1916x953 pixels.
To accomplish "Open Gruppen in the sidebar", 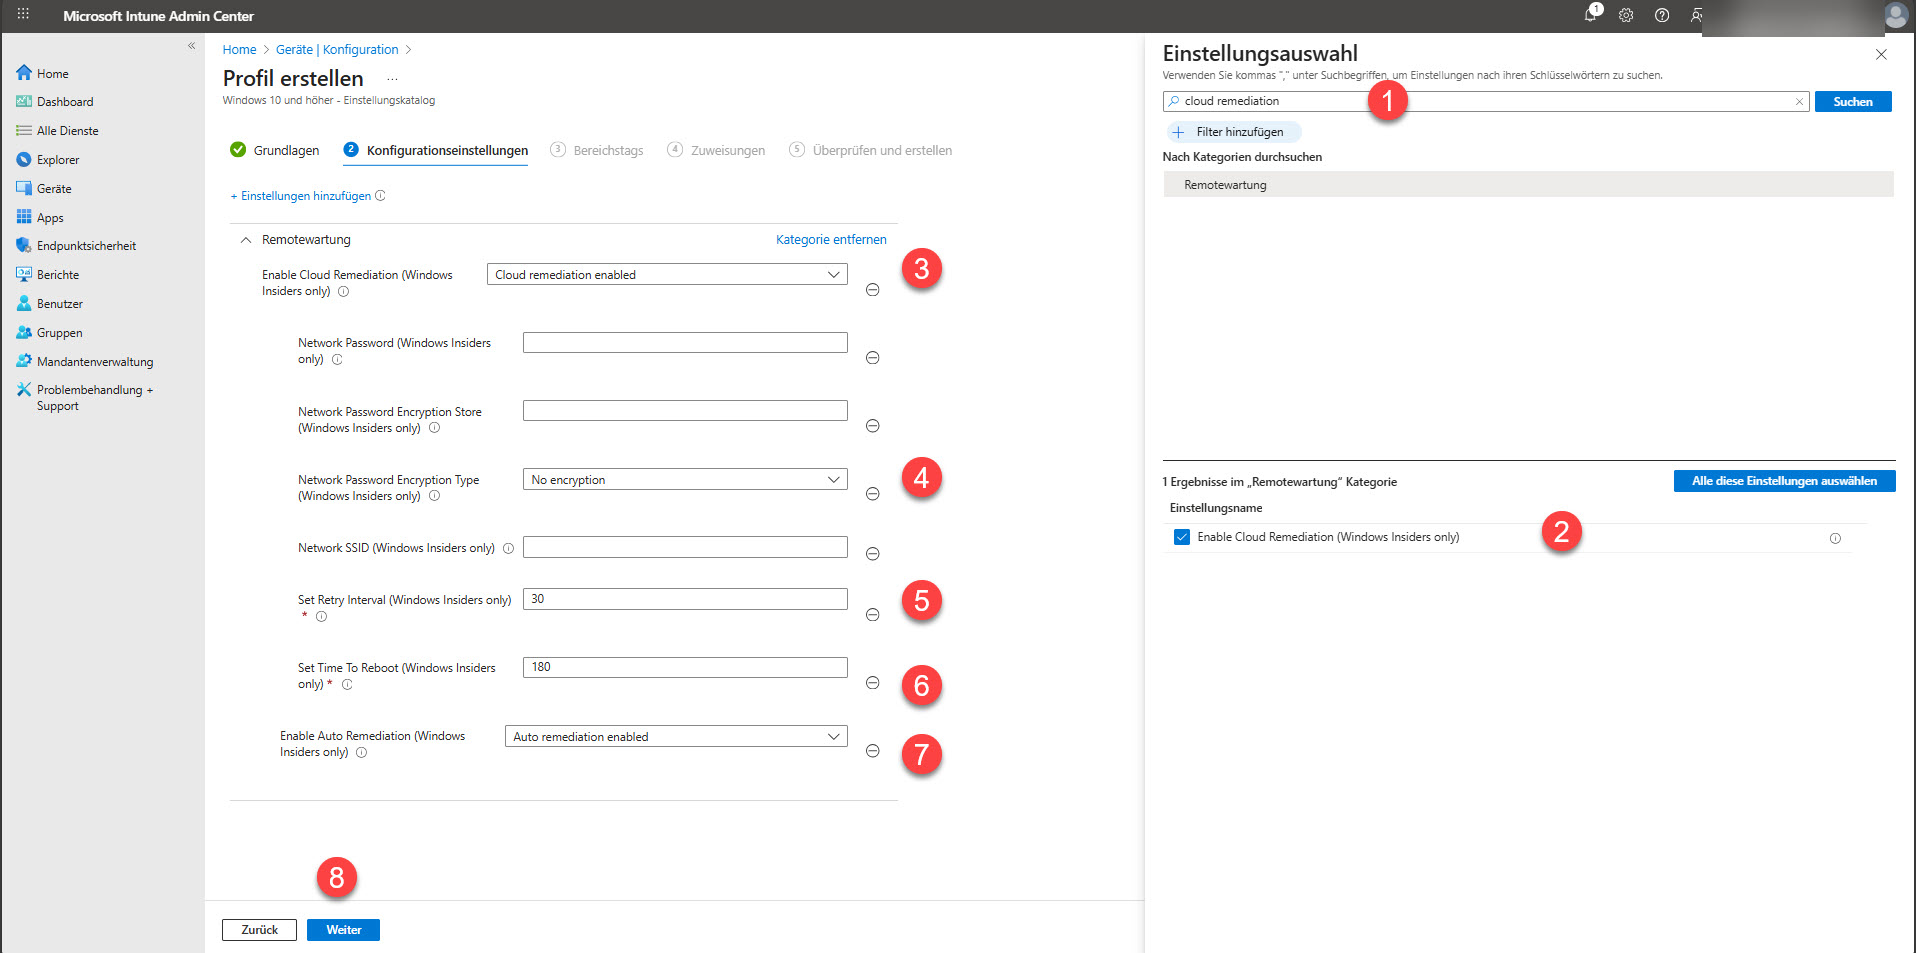I will (60, 333).
